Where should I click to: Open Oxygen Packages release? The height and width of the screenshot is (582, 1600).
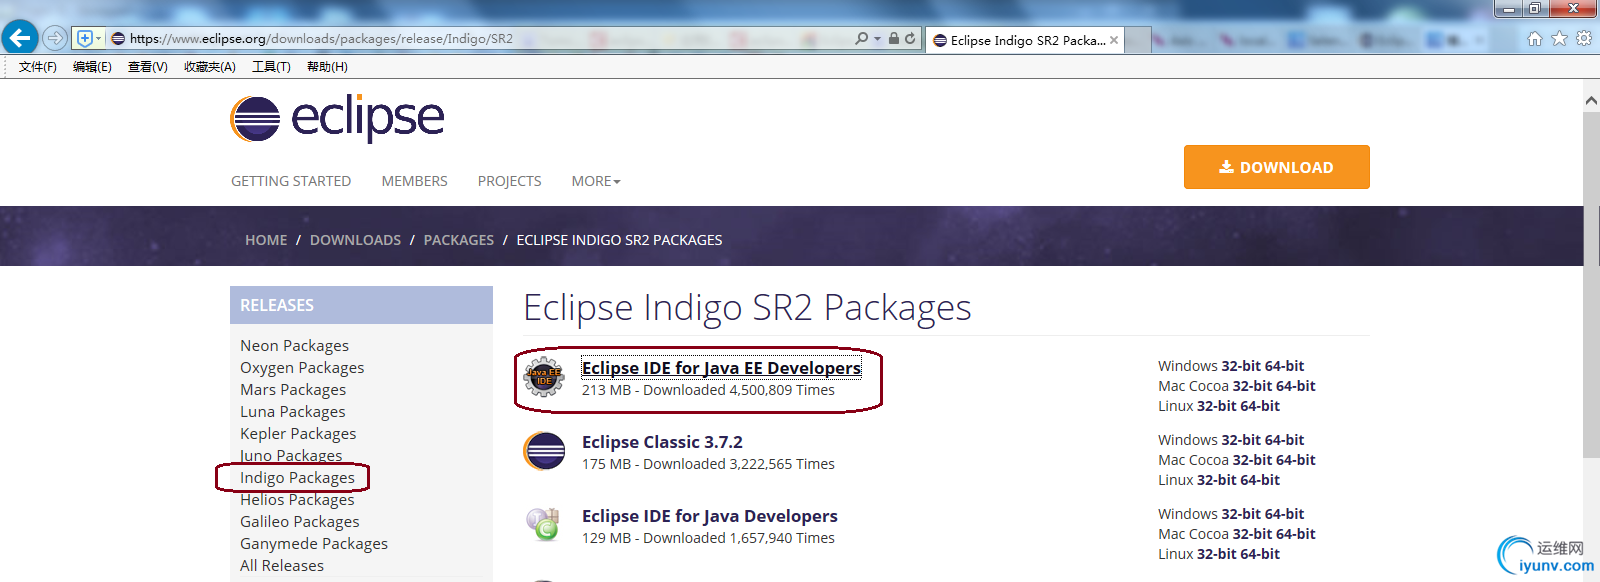tap(302, 367)
